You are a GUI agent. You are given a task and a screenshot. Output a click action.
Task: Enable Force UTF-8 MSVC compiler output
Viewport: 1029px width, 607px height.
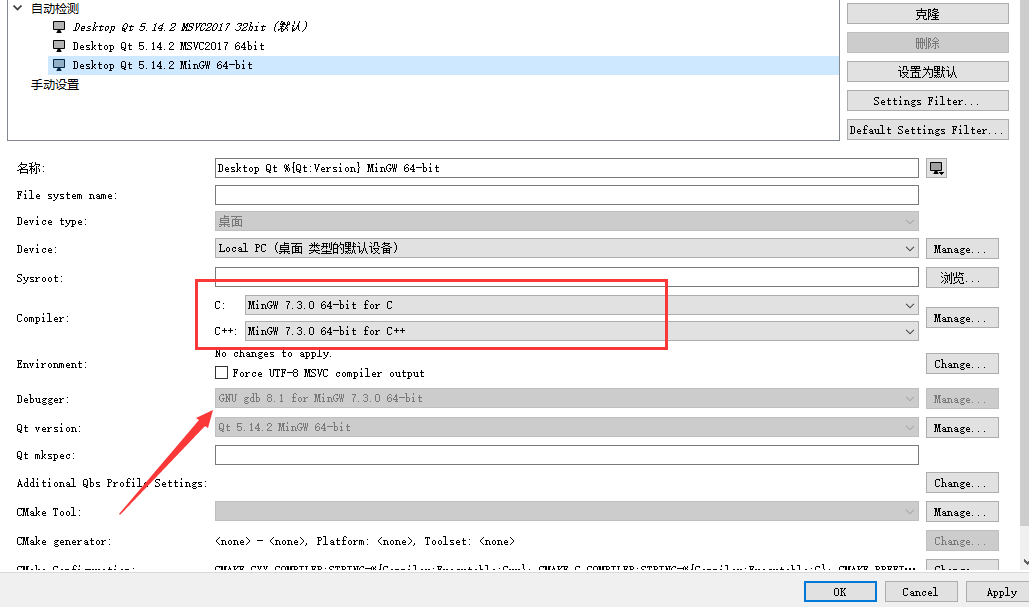coord(222,373)
